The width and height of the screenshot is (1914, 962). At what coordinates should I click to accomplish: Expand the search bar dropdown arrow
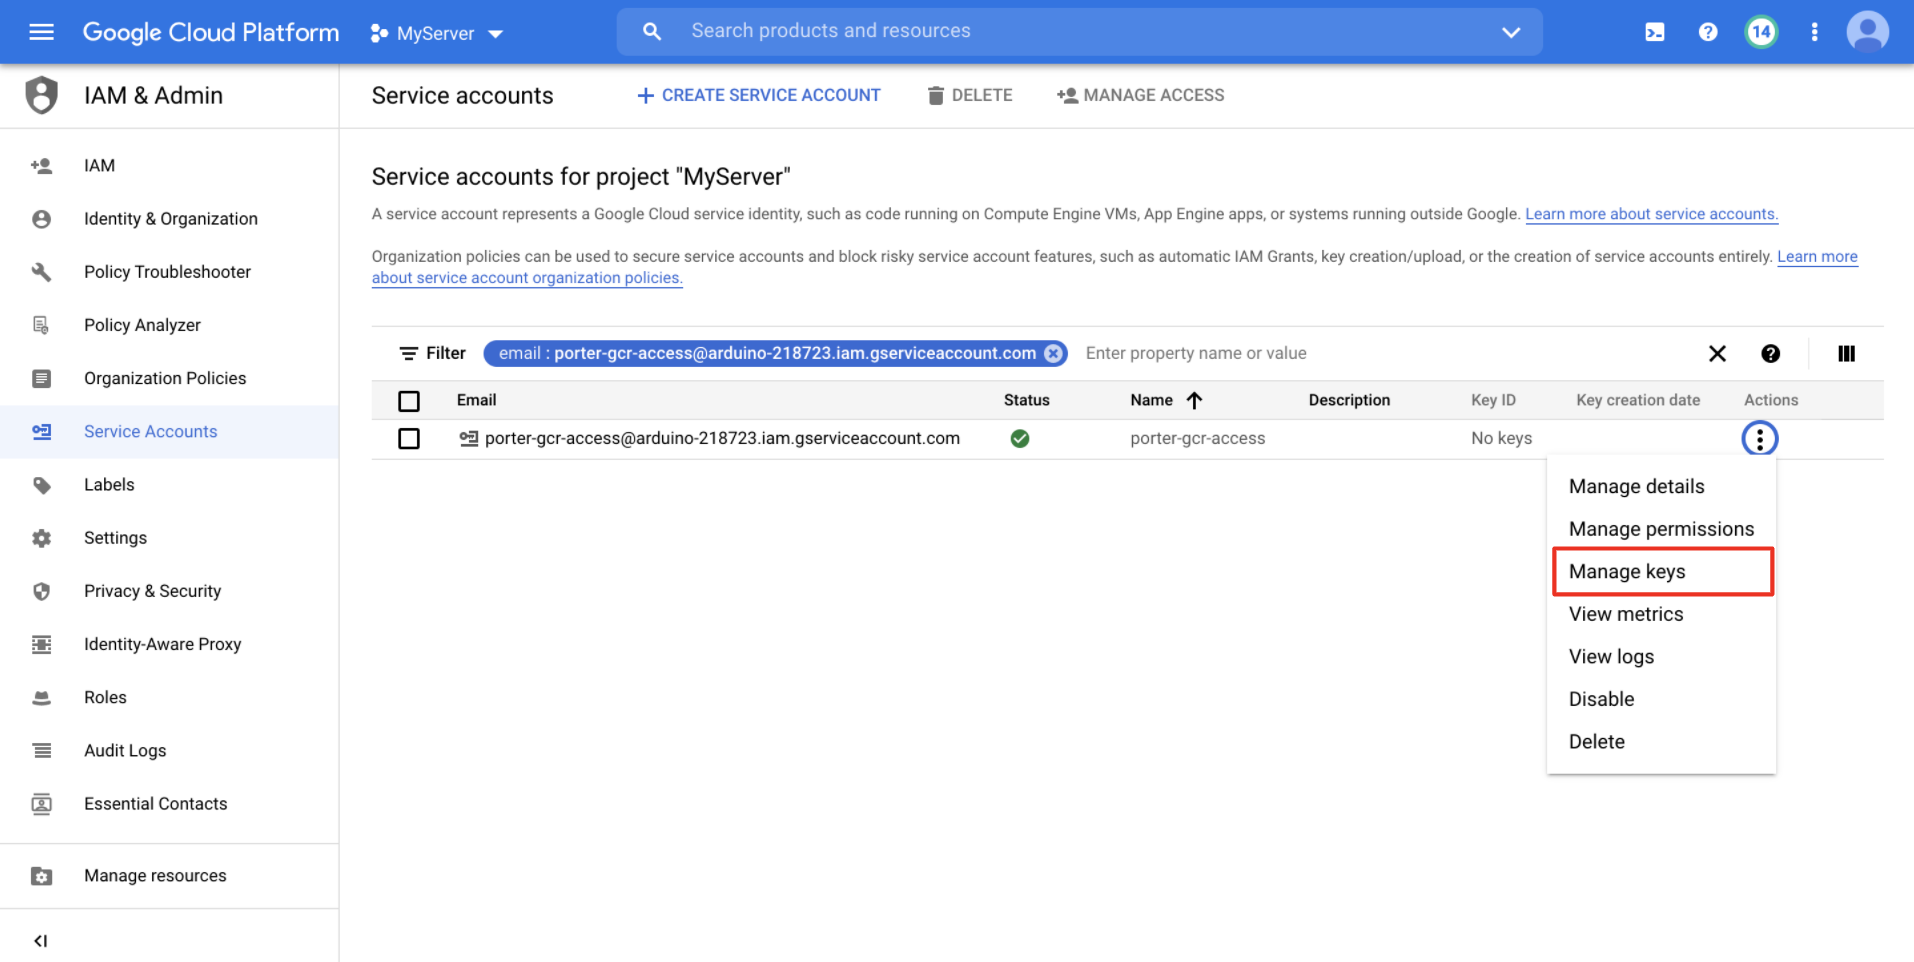[1511, 32]
